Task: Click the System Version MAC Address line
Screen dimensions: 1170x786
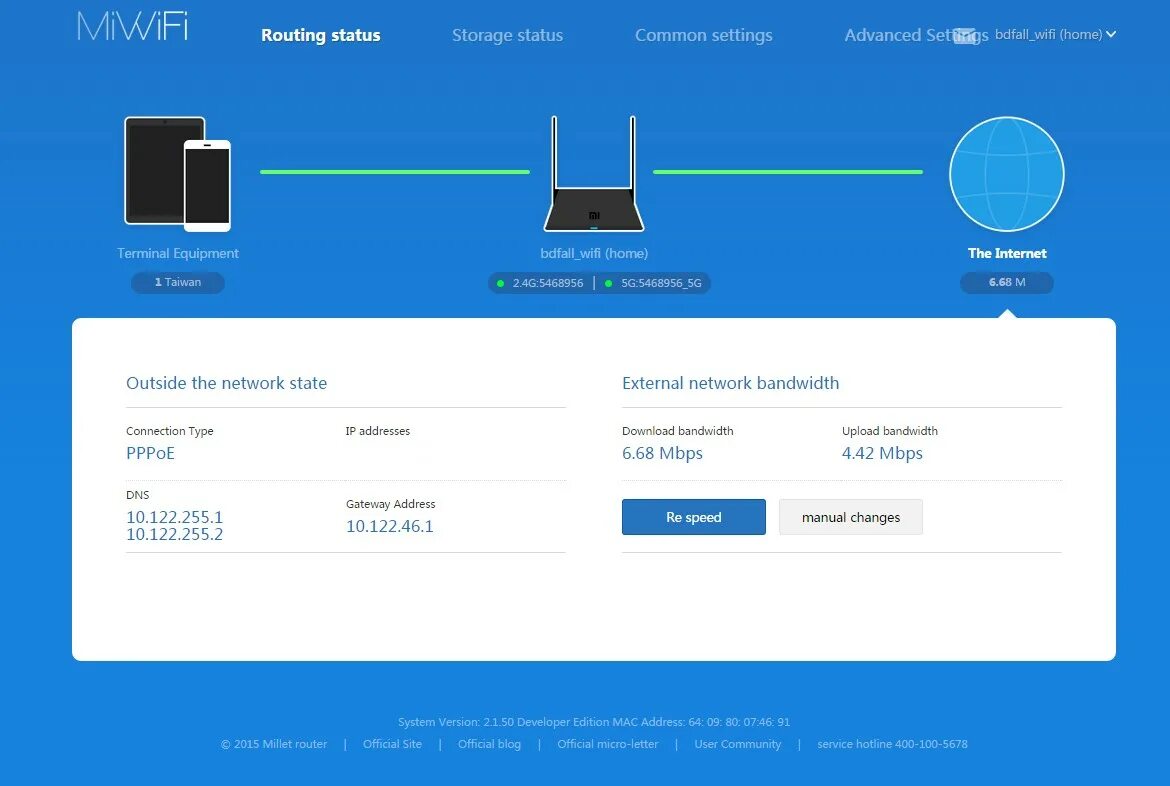Action: coord(594,722)
